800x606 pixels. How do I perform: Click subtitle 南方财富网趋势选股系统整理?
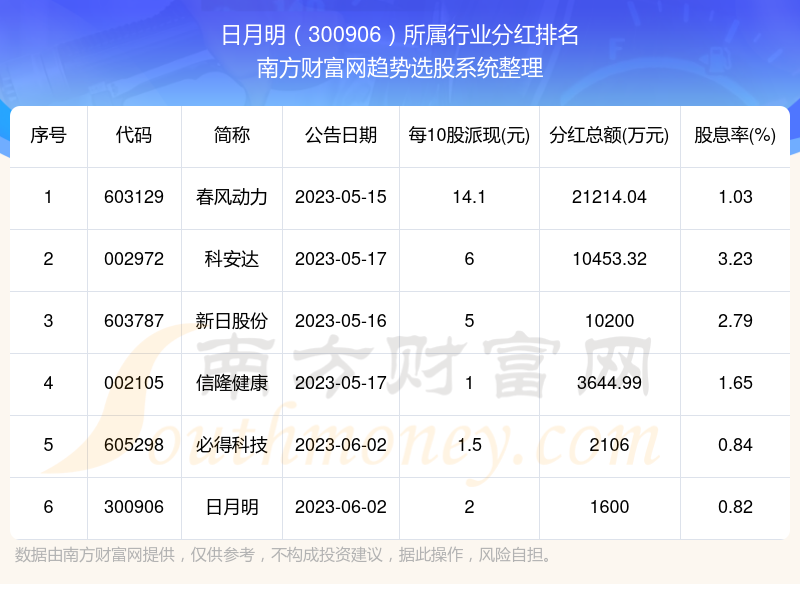pyautogui.click(x=400, y=68)
